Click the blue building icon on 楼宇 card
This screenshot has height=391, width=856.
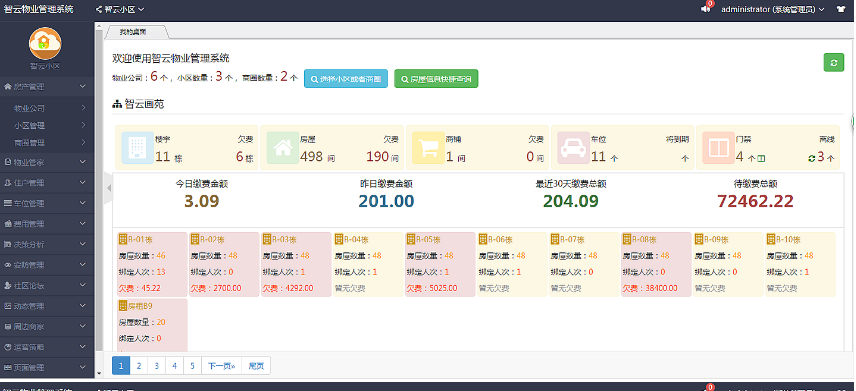(138, 147)
